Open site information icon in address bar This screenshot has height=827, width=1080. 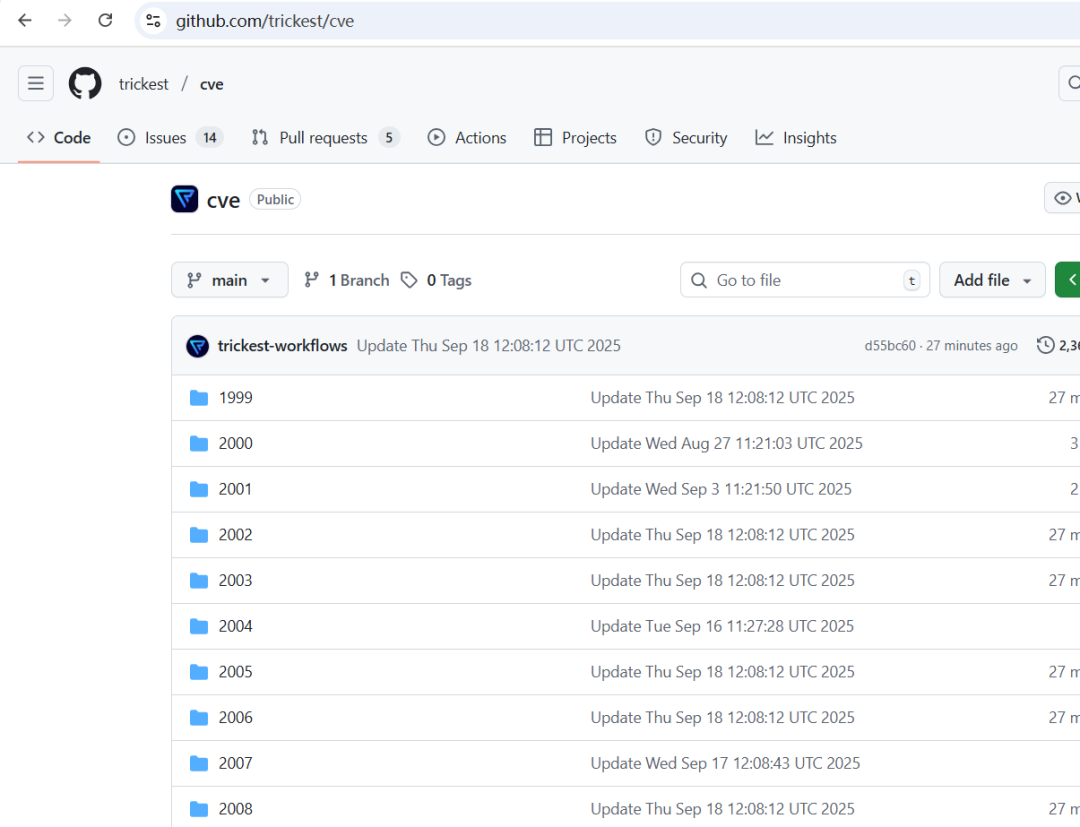153,21
